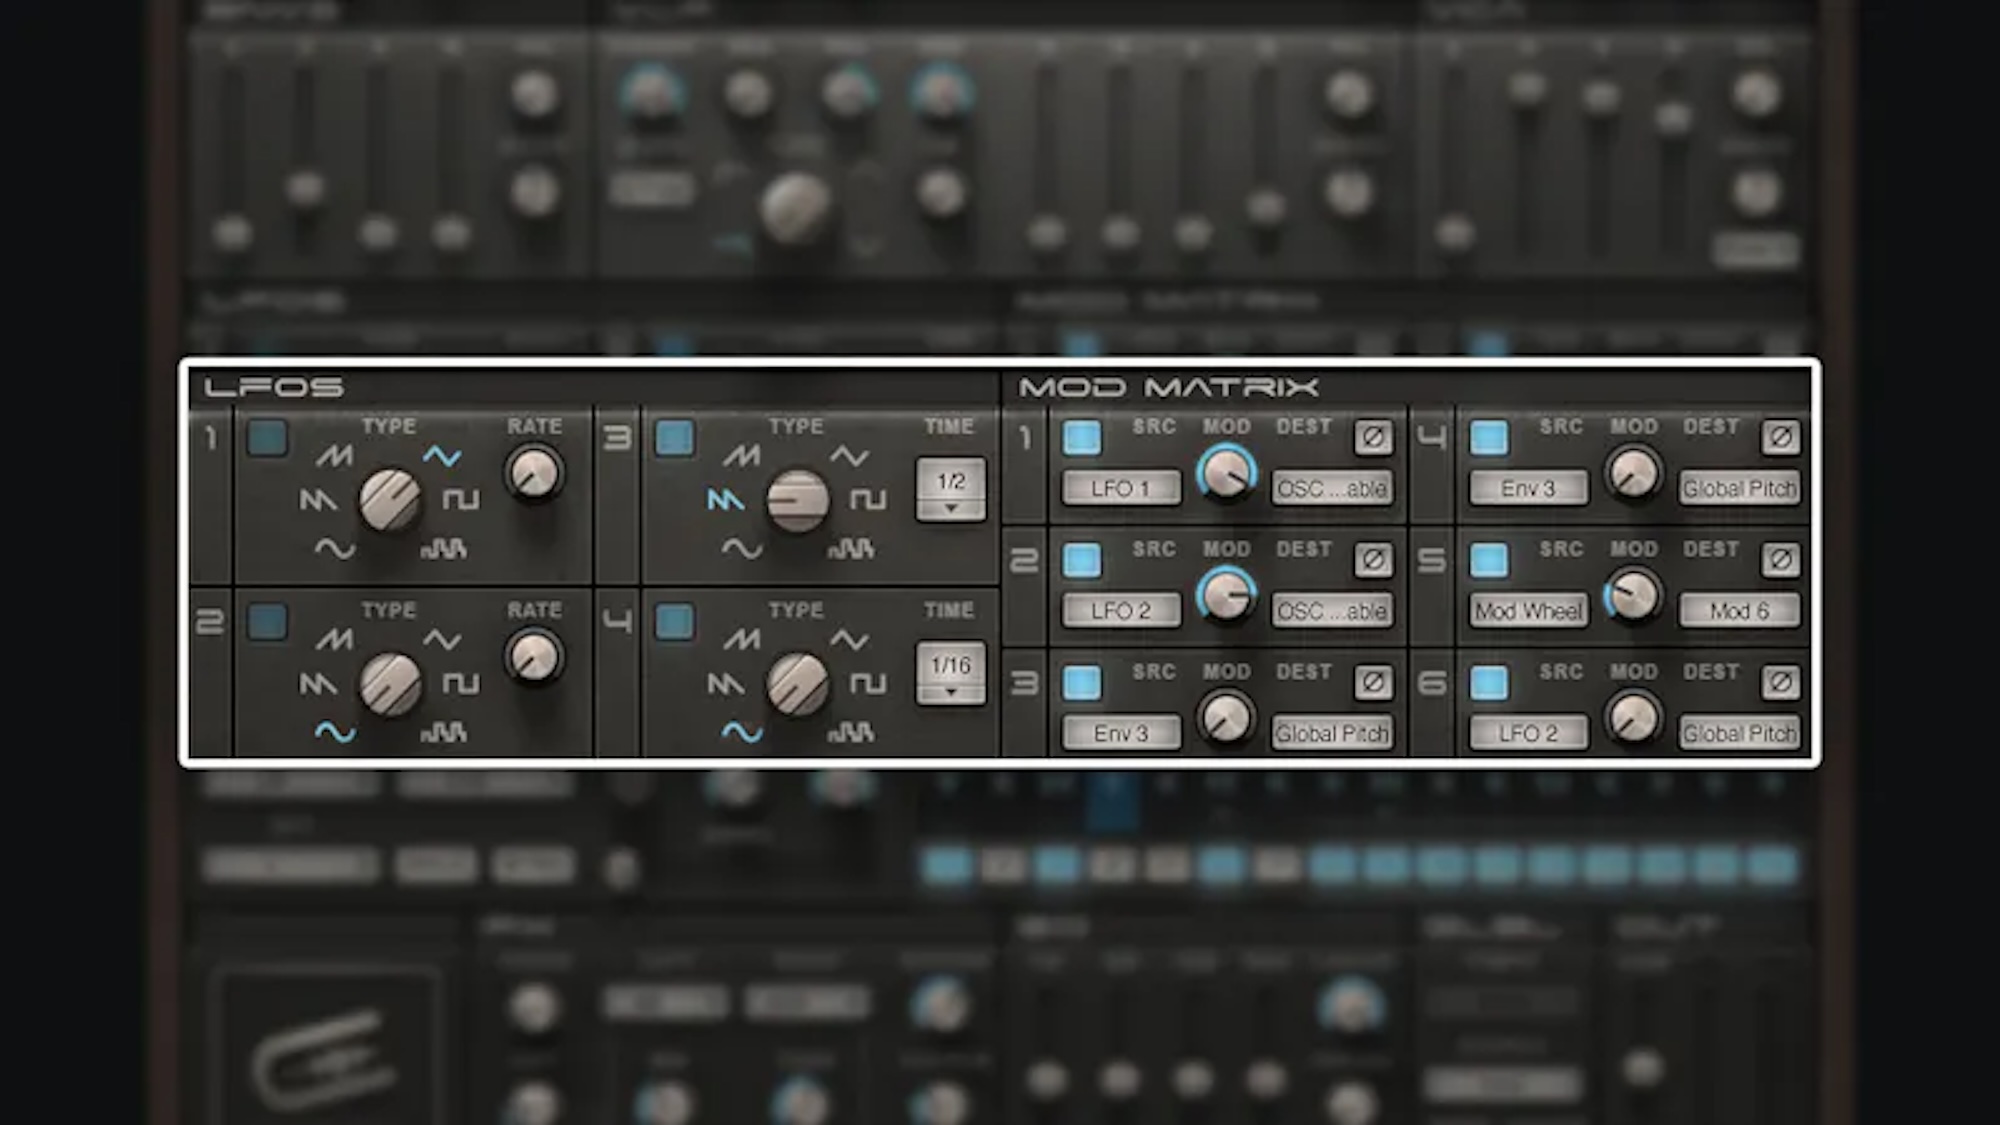
Task: Select sample-and-hold waveform for LFO 3
Action: (850, 548)
